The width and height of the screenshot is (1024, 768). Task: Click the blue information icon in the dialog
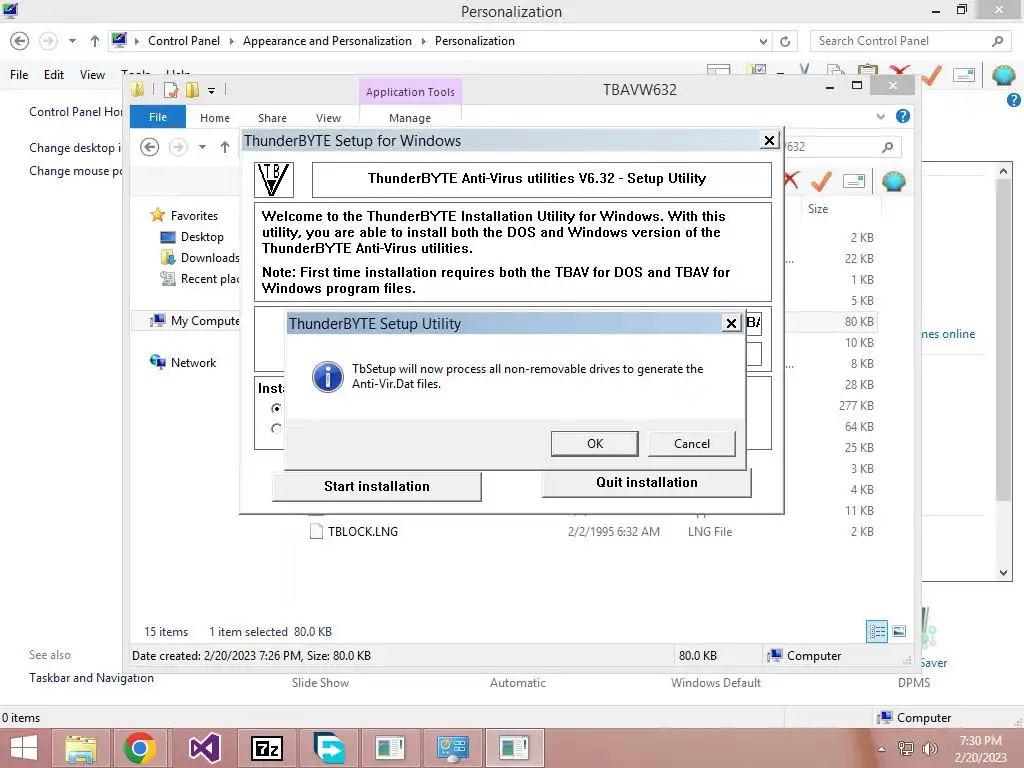point(328,377)
